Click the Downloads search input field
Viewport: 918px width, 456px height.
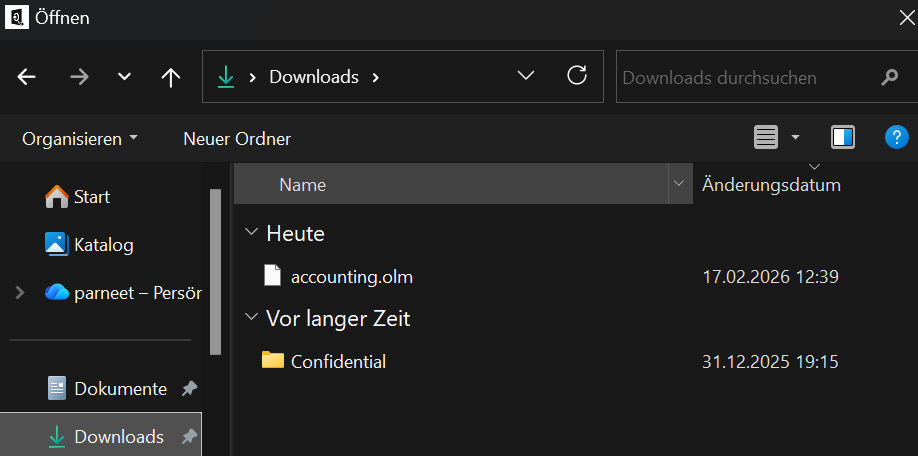tap(745, 78)
